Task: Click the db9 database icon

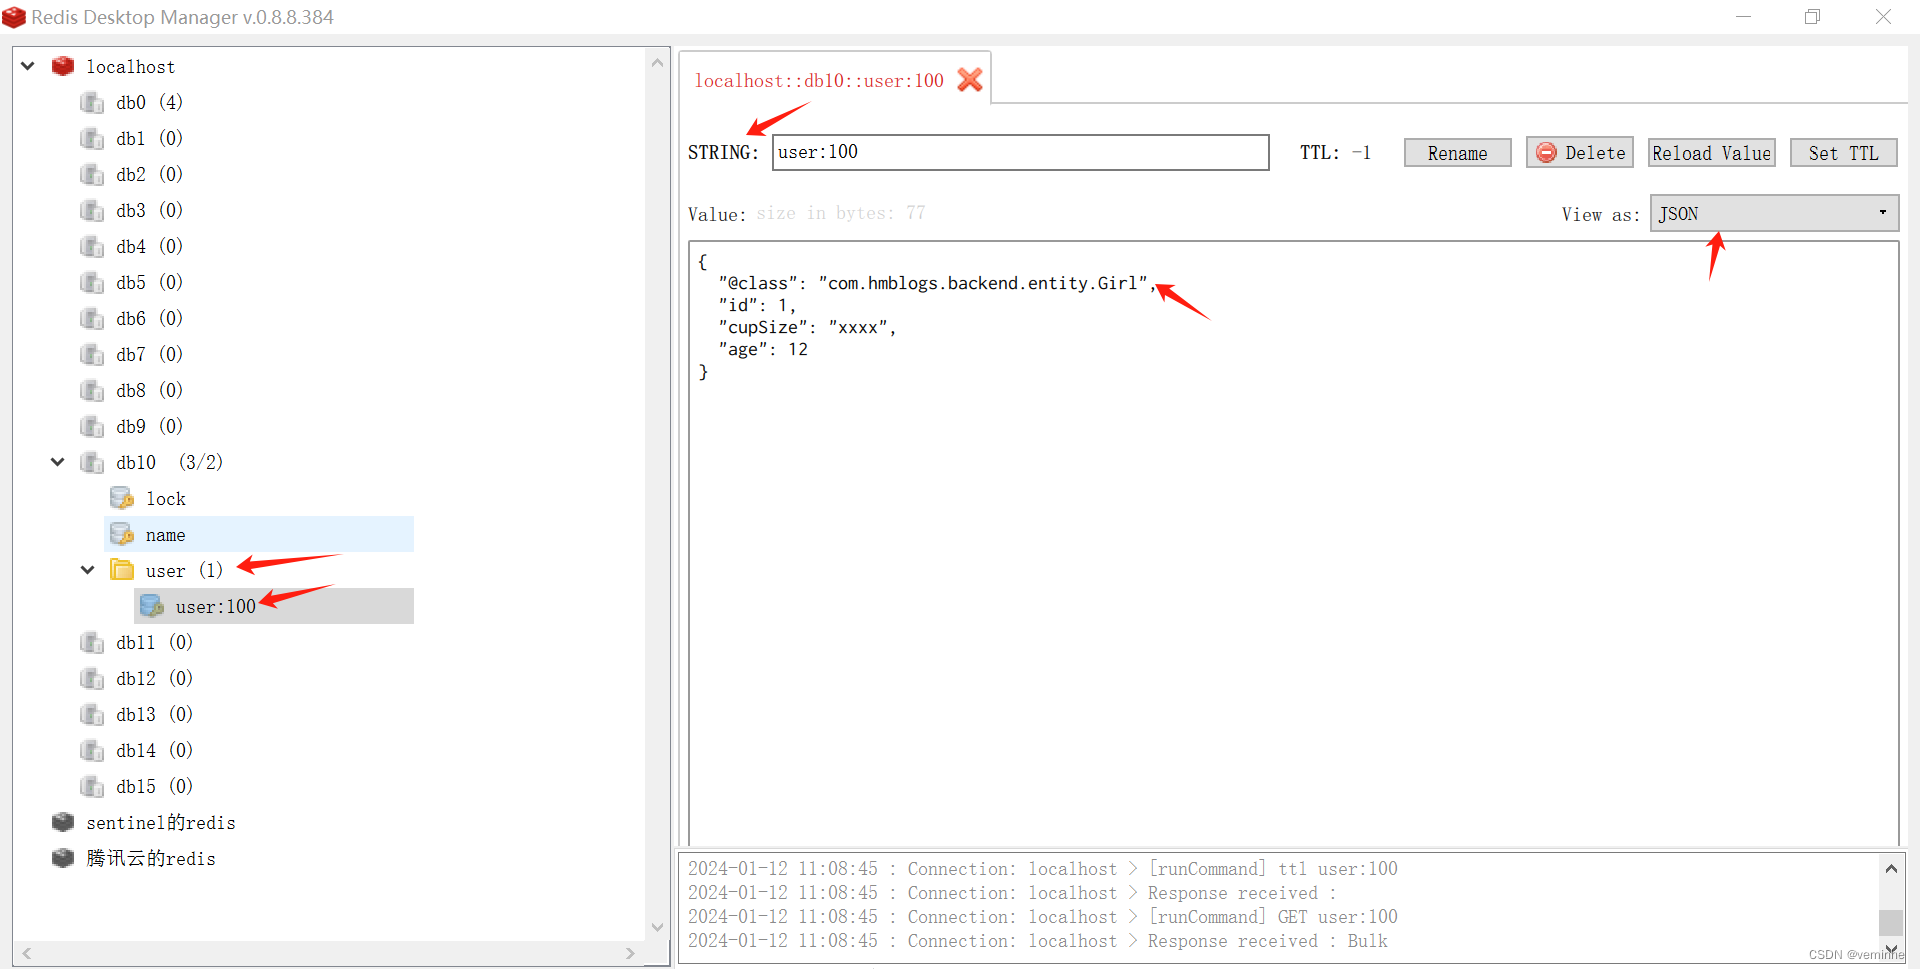Action: pyautogui.click(x=92, y=426)
